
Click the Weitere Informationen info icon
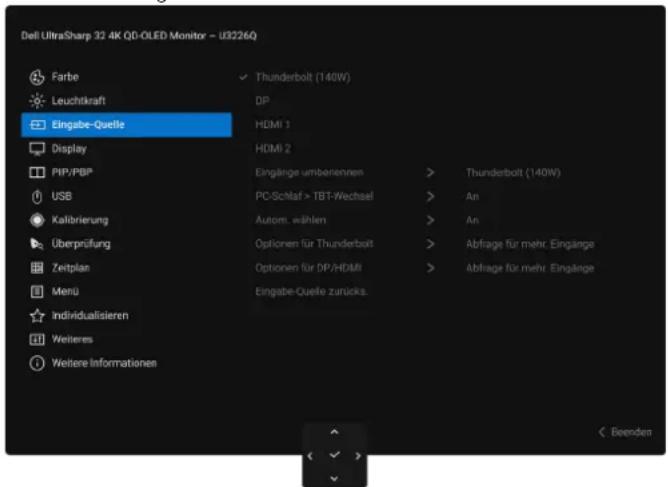point(37,363)
